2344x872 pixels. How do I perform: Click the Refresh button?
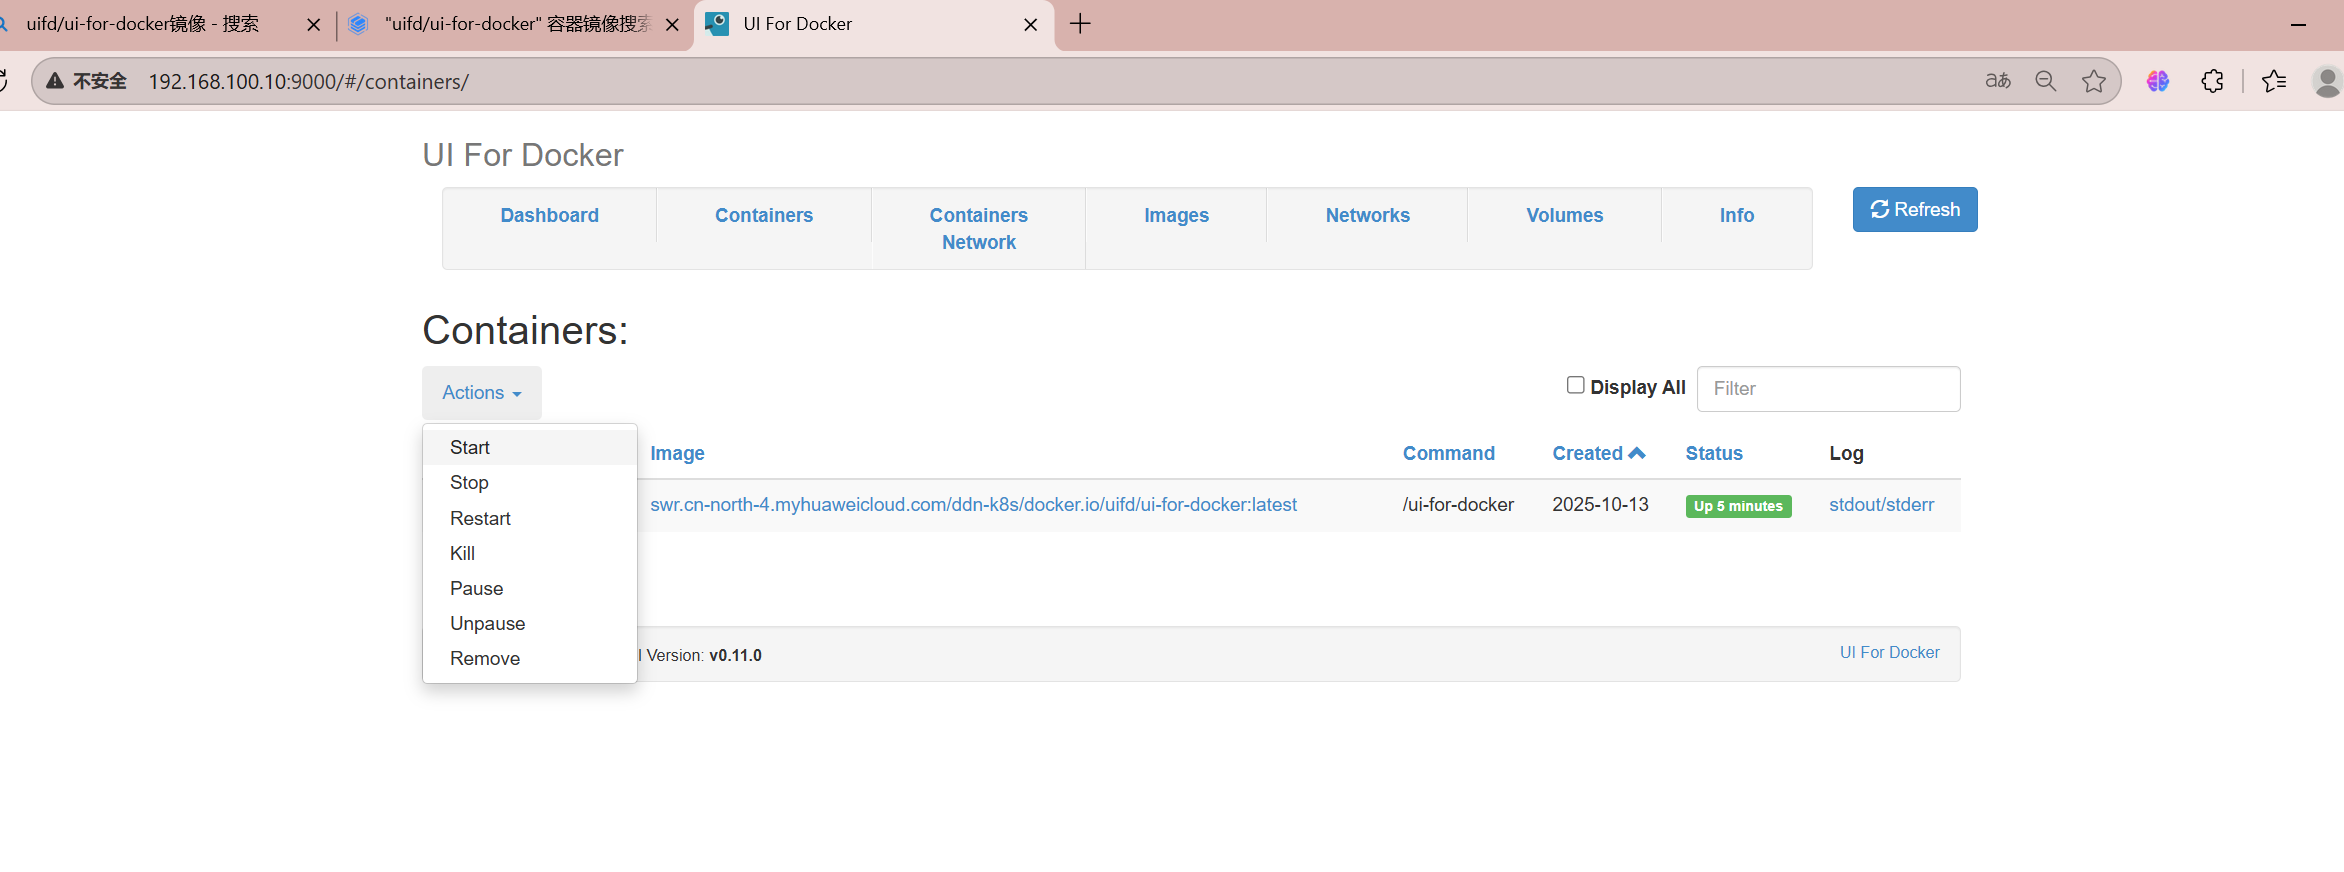click(x=1914, y=209)
